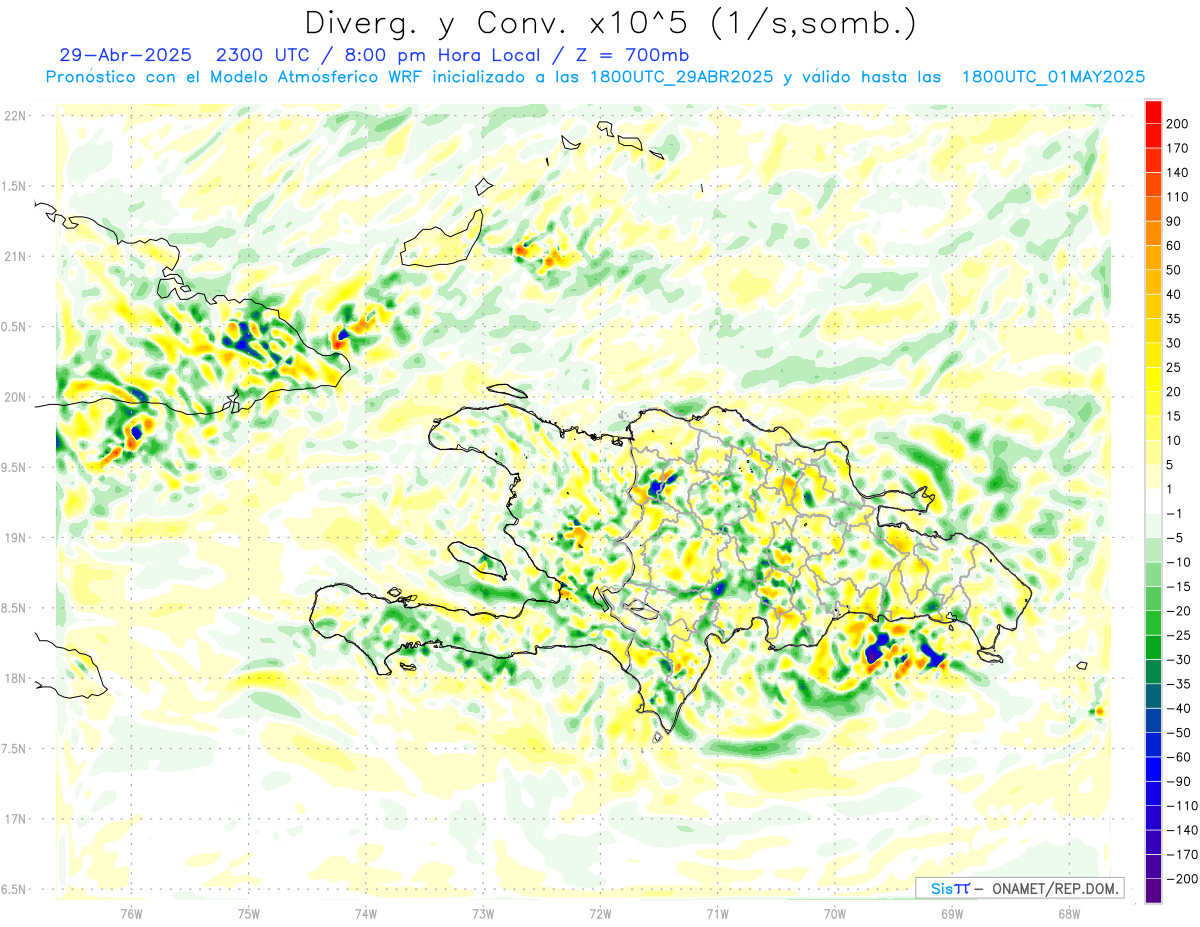Click the '-200' value on the color scale

(1182, 879)
